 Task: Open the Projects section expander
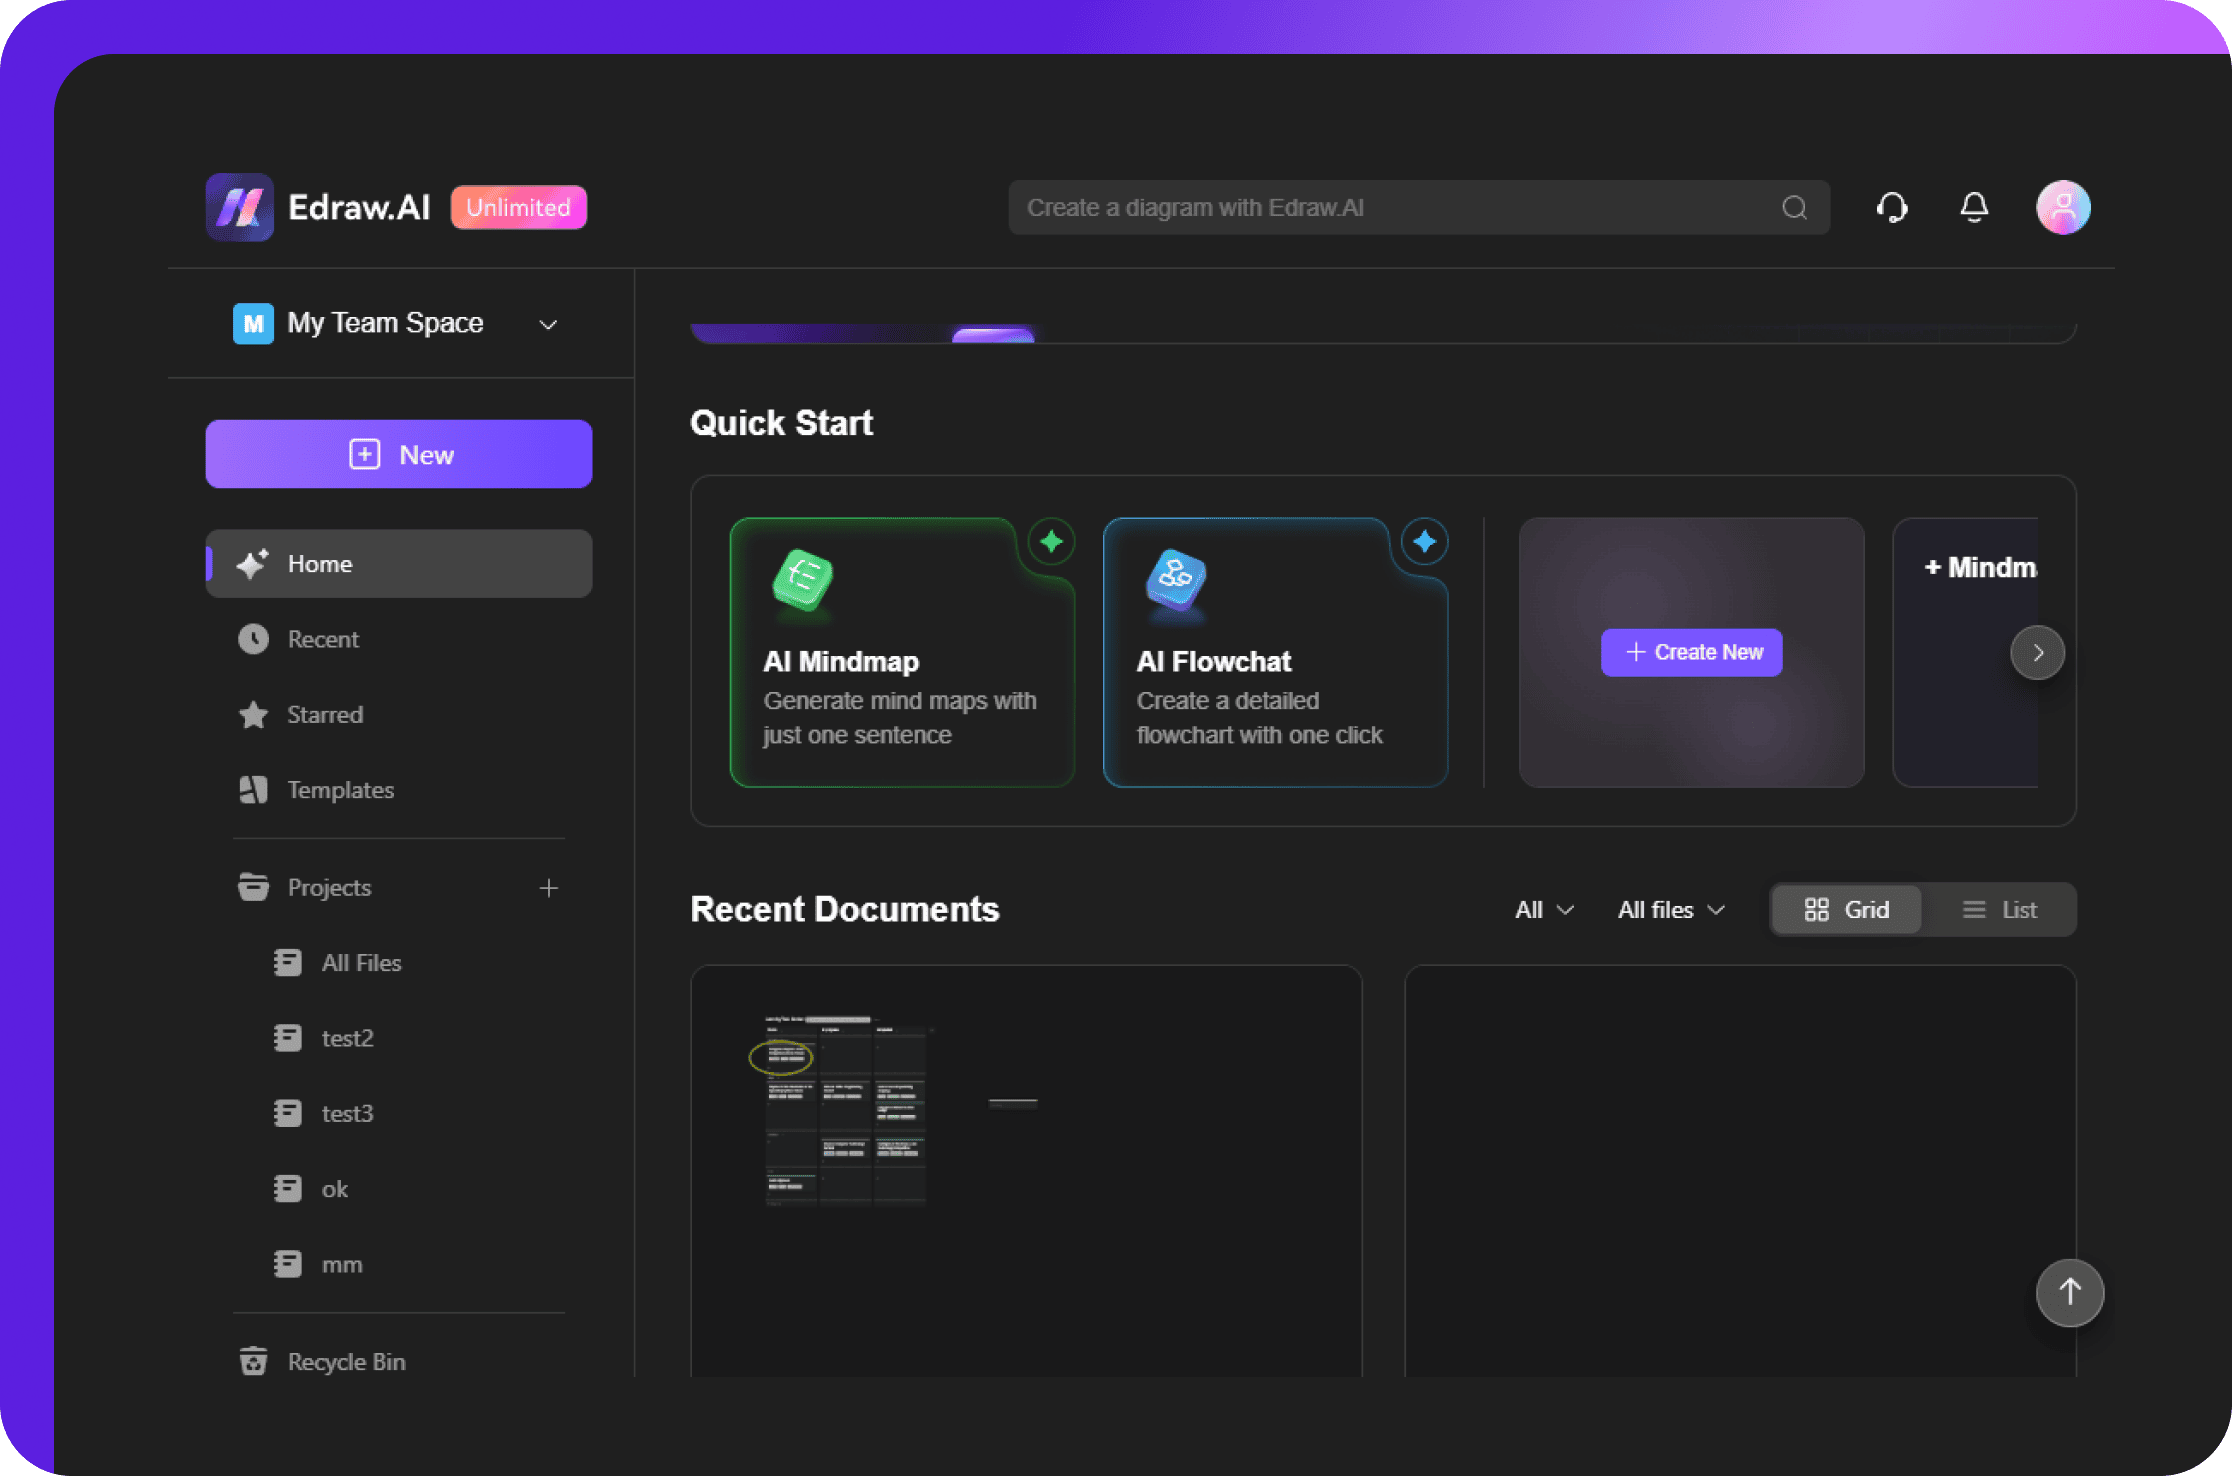point(329,885)
